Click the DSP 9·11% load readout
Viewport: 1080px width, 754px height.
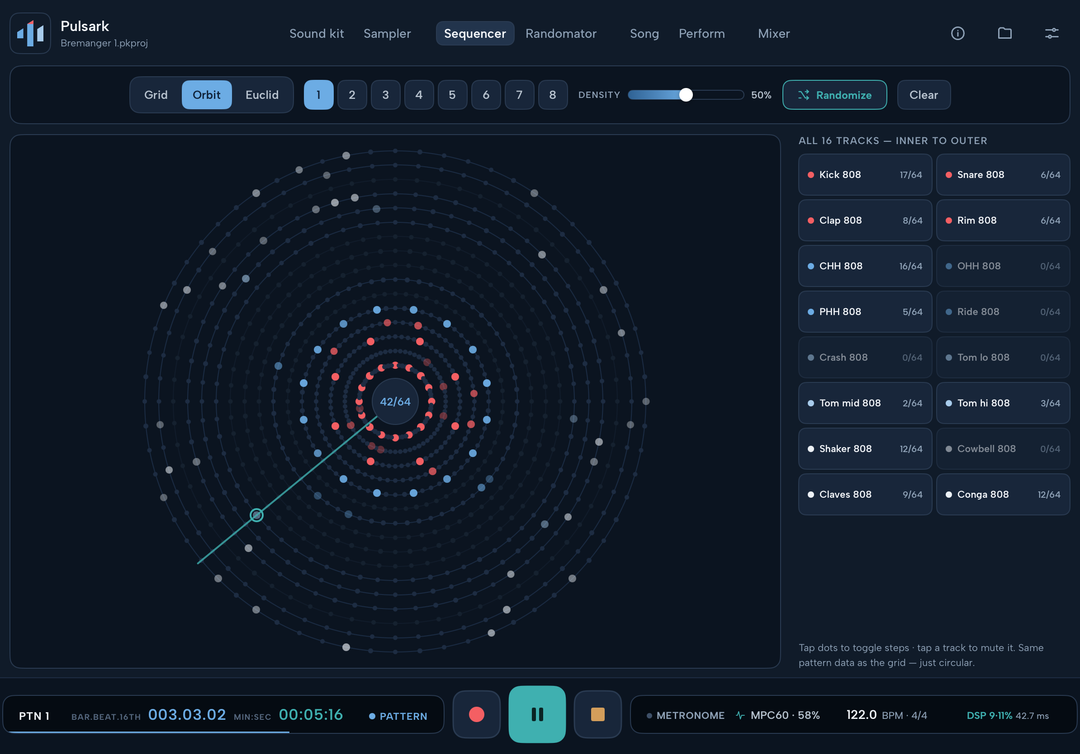pyautogui.click(x=989, y=715)
